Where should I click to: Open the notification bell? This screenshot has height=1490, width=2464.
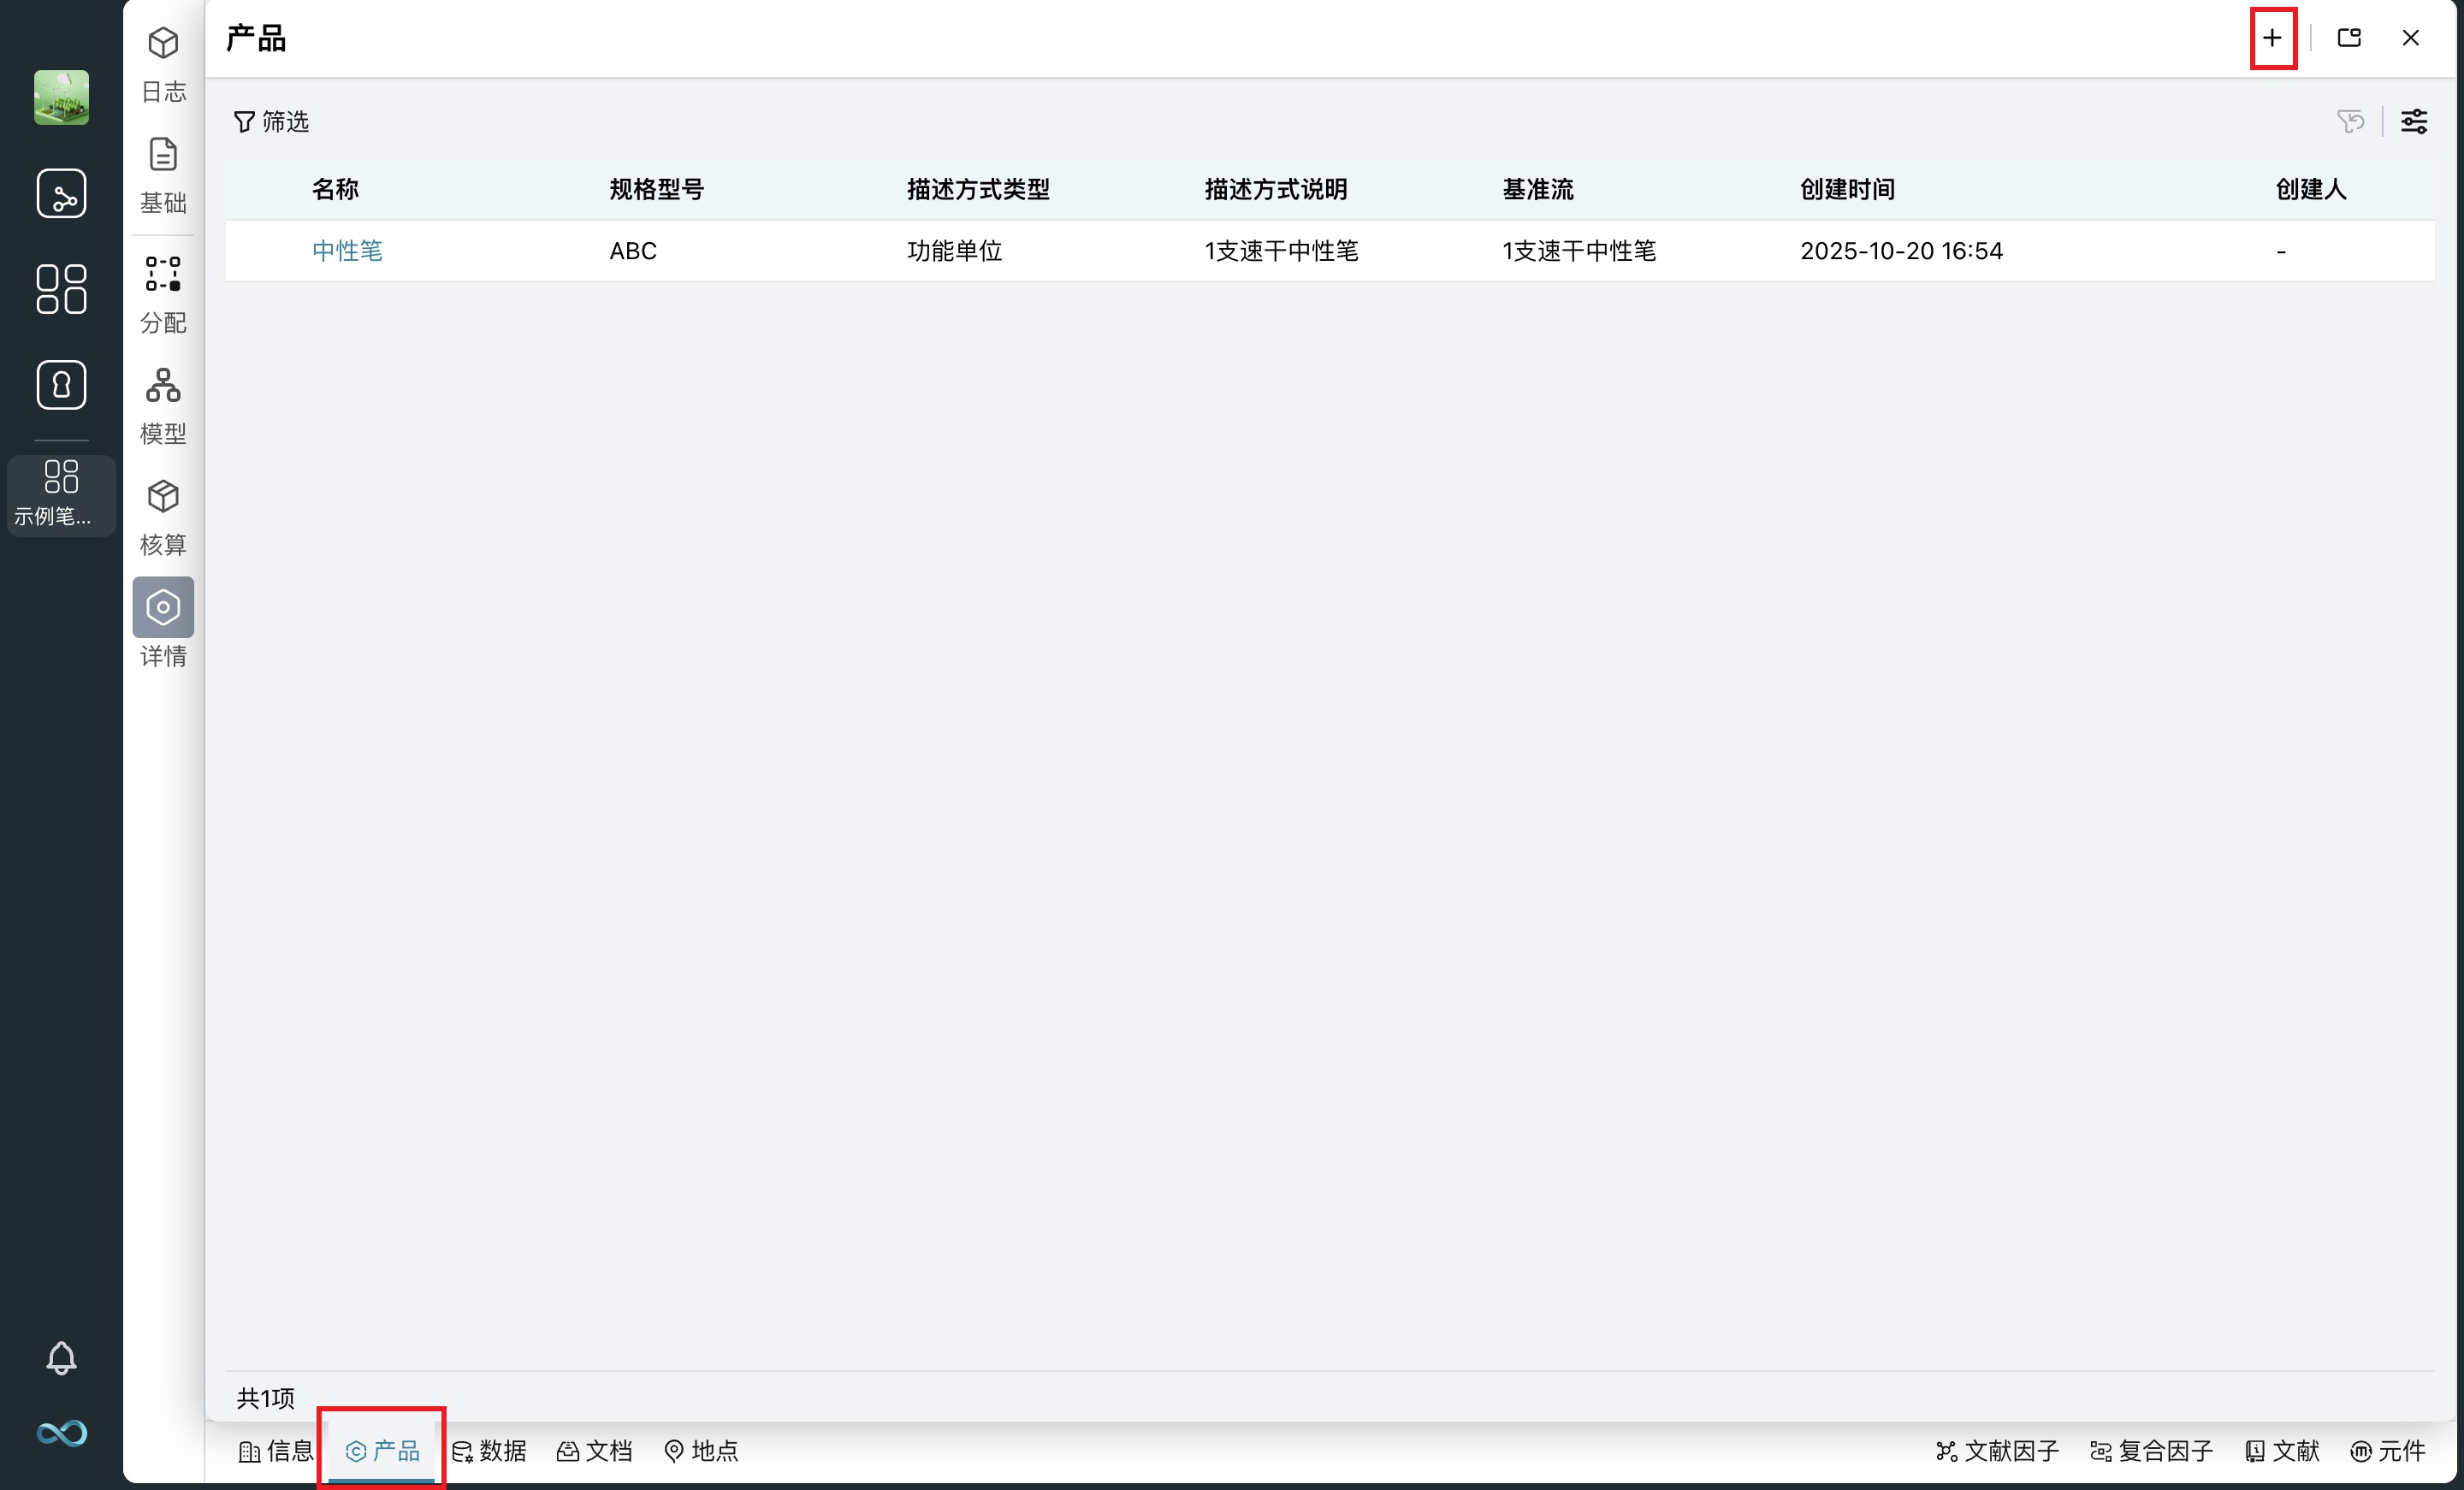point(61,1357)
